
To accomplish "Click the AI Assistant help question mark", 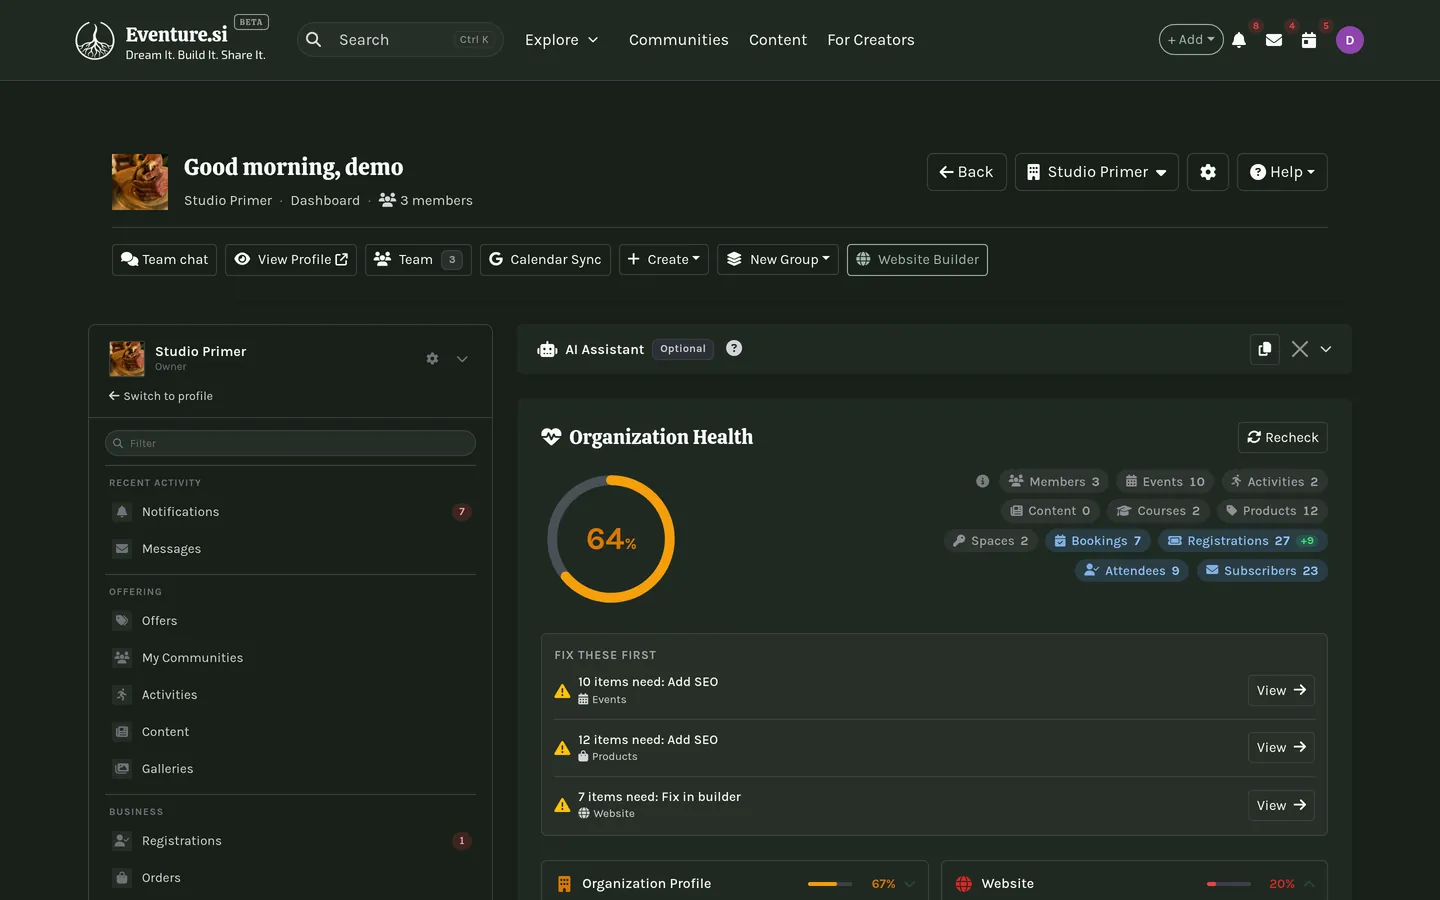I will coord(734,348).
